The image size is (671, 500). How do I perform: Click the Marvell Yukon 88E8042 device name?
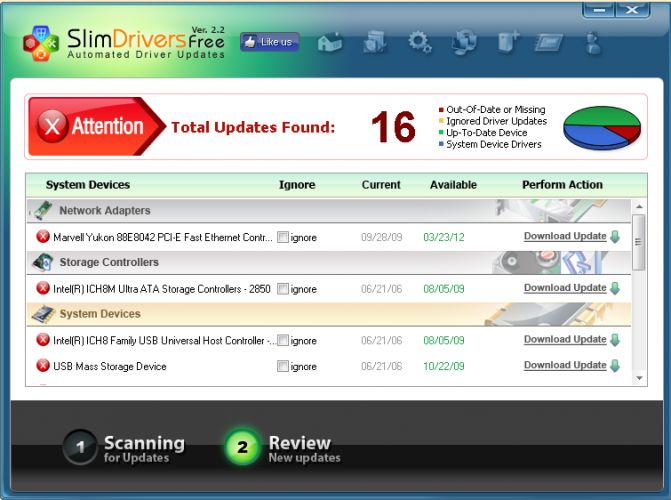click(x=163, y=237)
